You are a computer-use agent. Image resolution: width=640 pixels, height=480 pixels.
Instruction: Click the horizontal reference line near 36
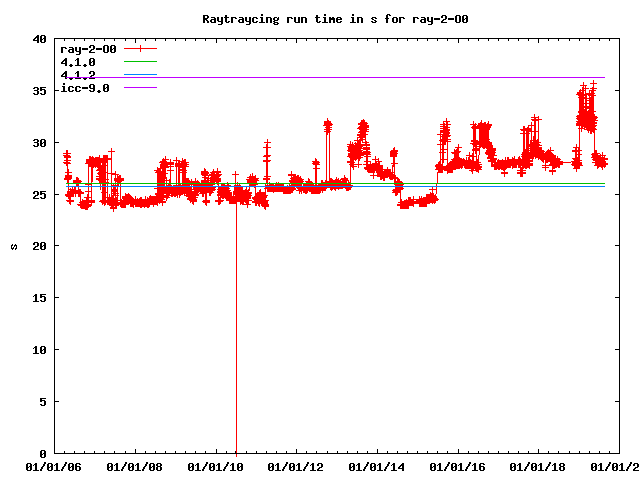[400, 78]
